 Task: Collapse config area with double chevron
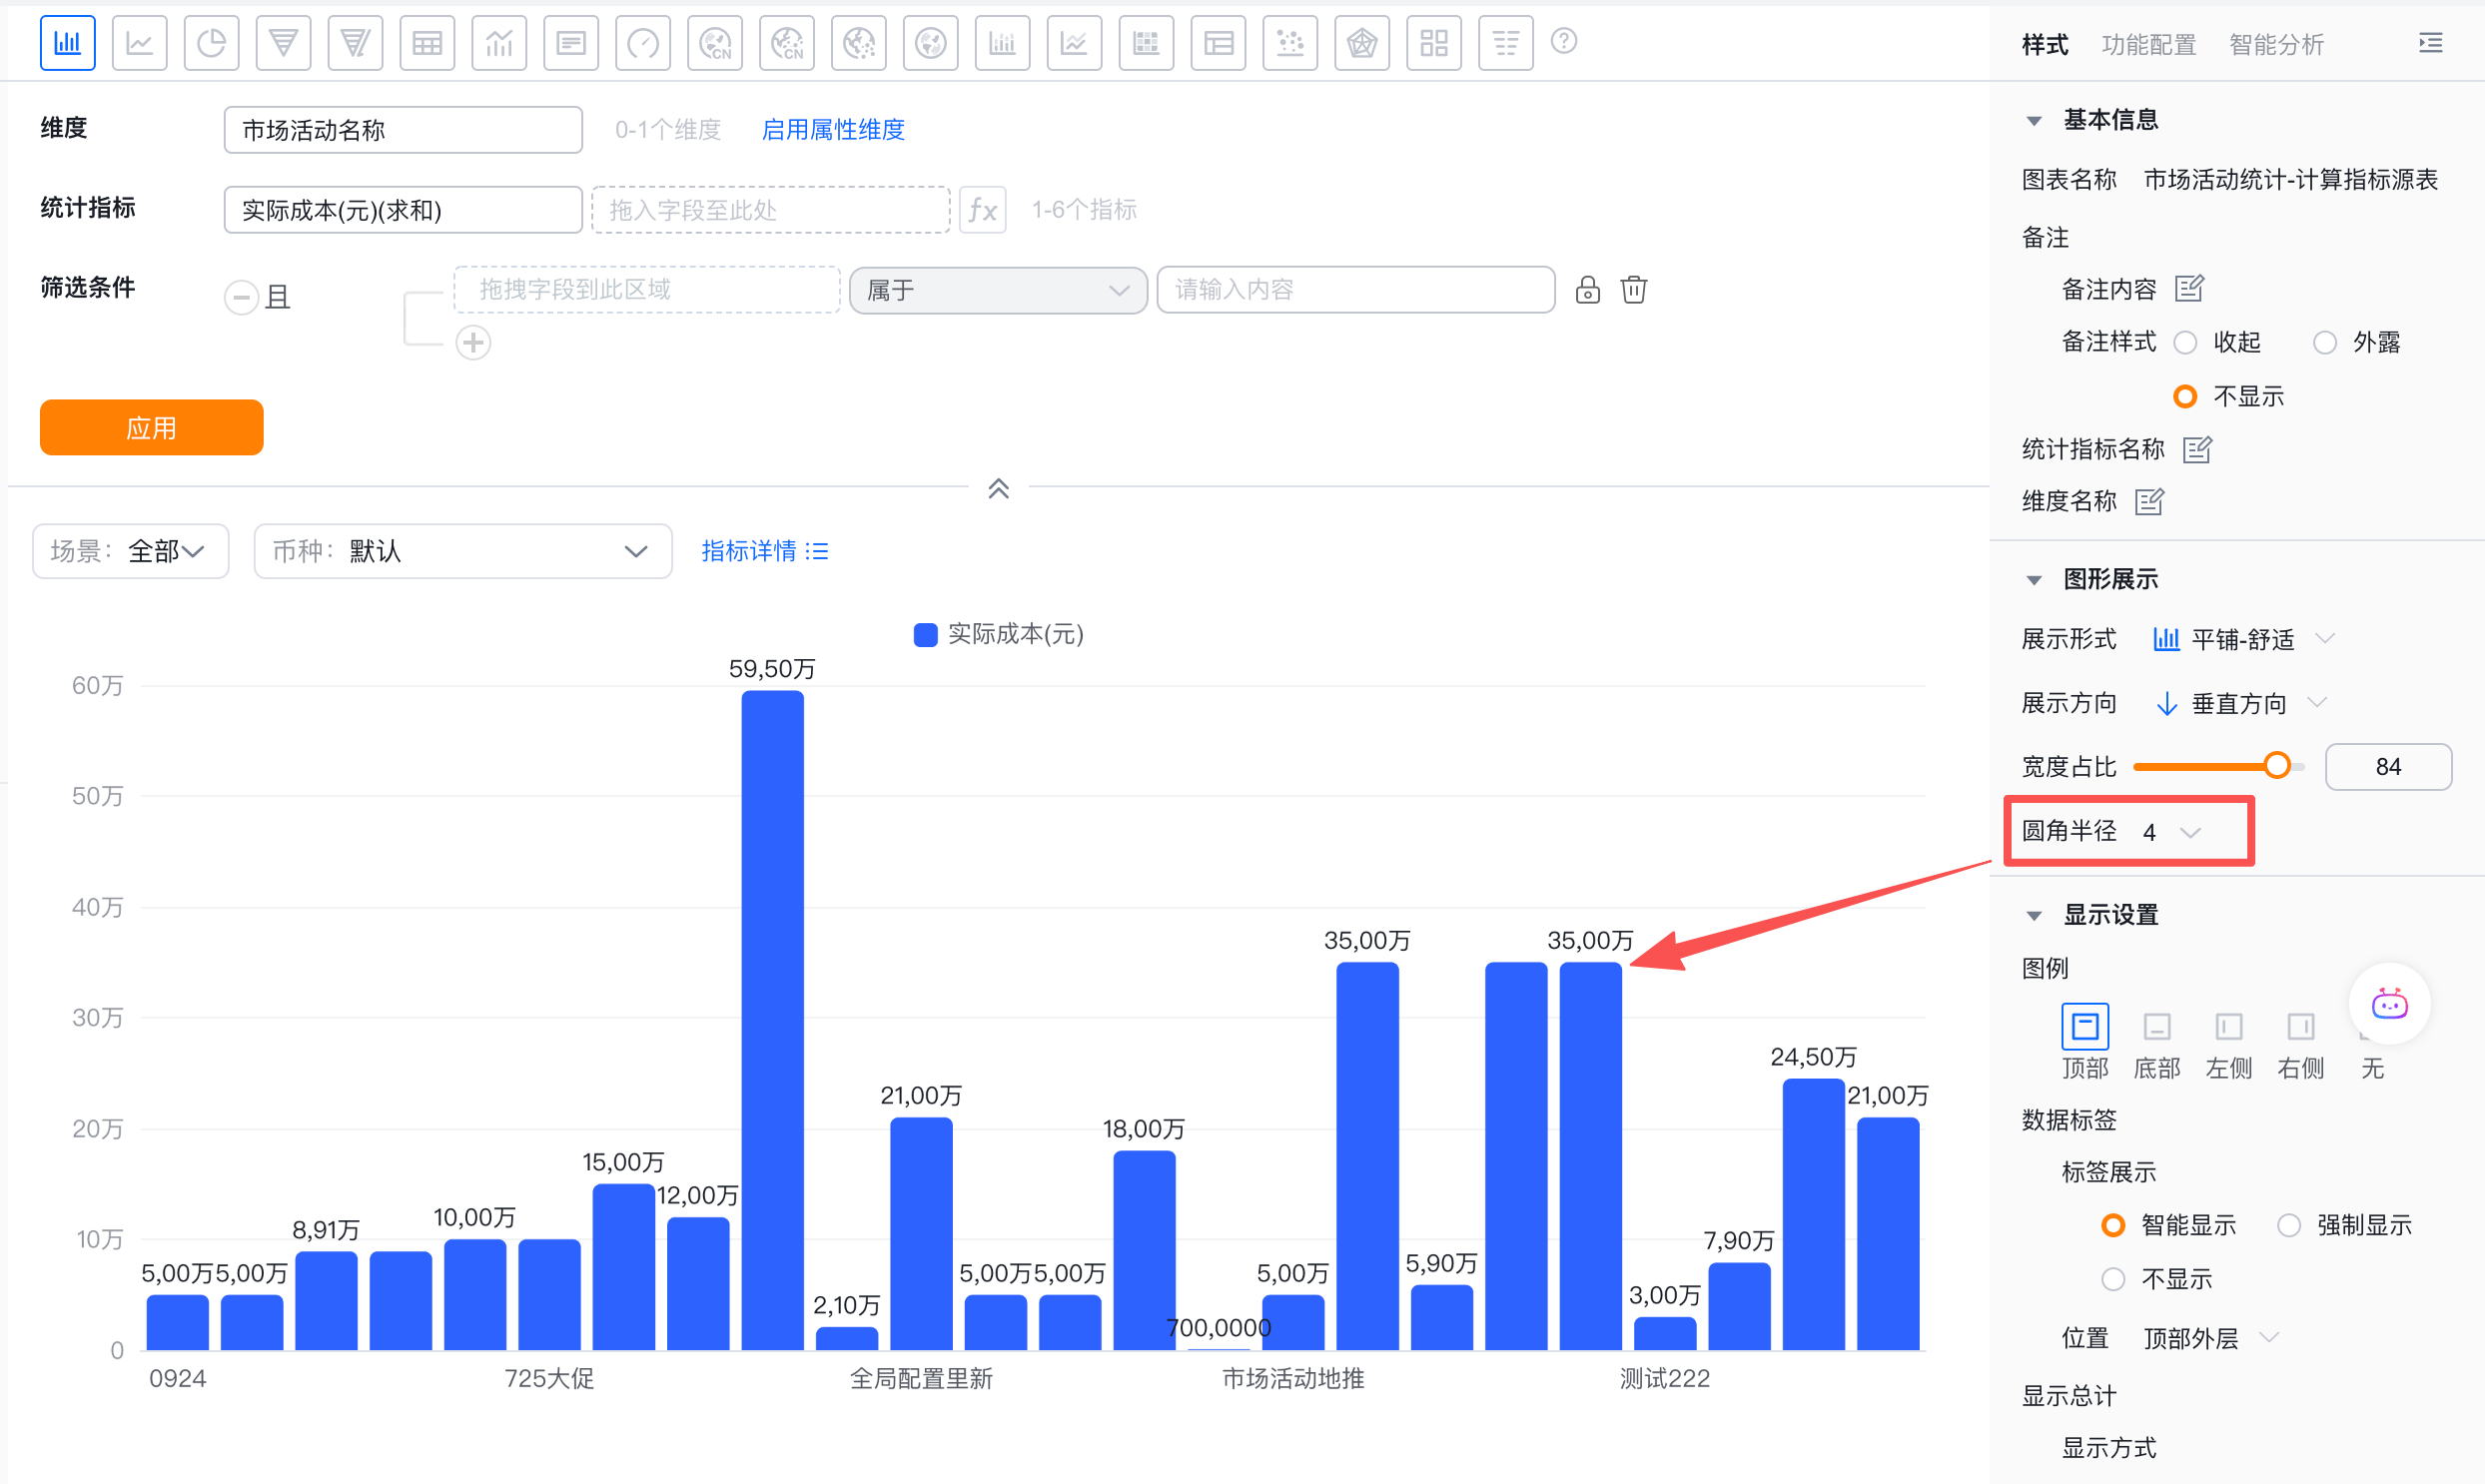pos(998,489)
